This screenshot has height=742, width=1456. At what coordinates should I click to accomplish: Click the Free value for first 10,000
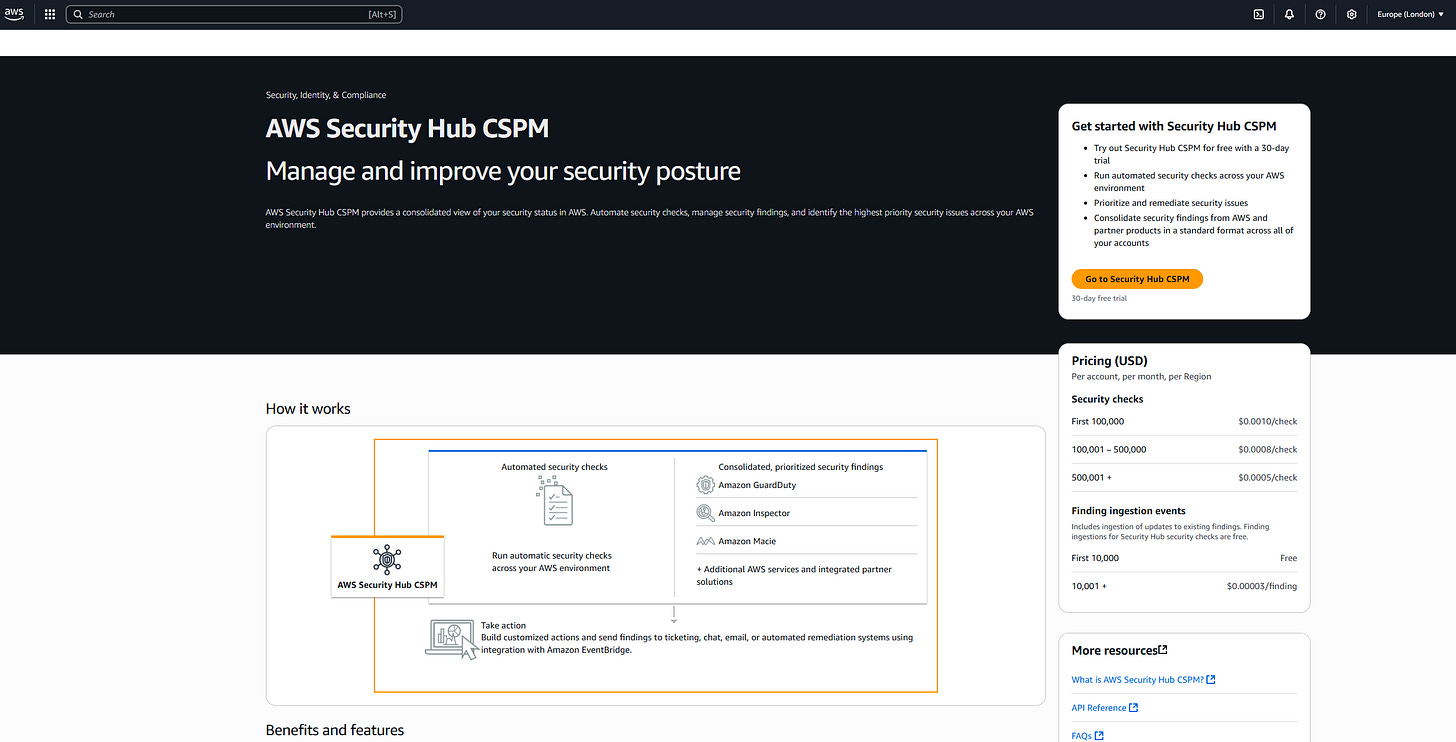(x=1288, y=558)
